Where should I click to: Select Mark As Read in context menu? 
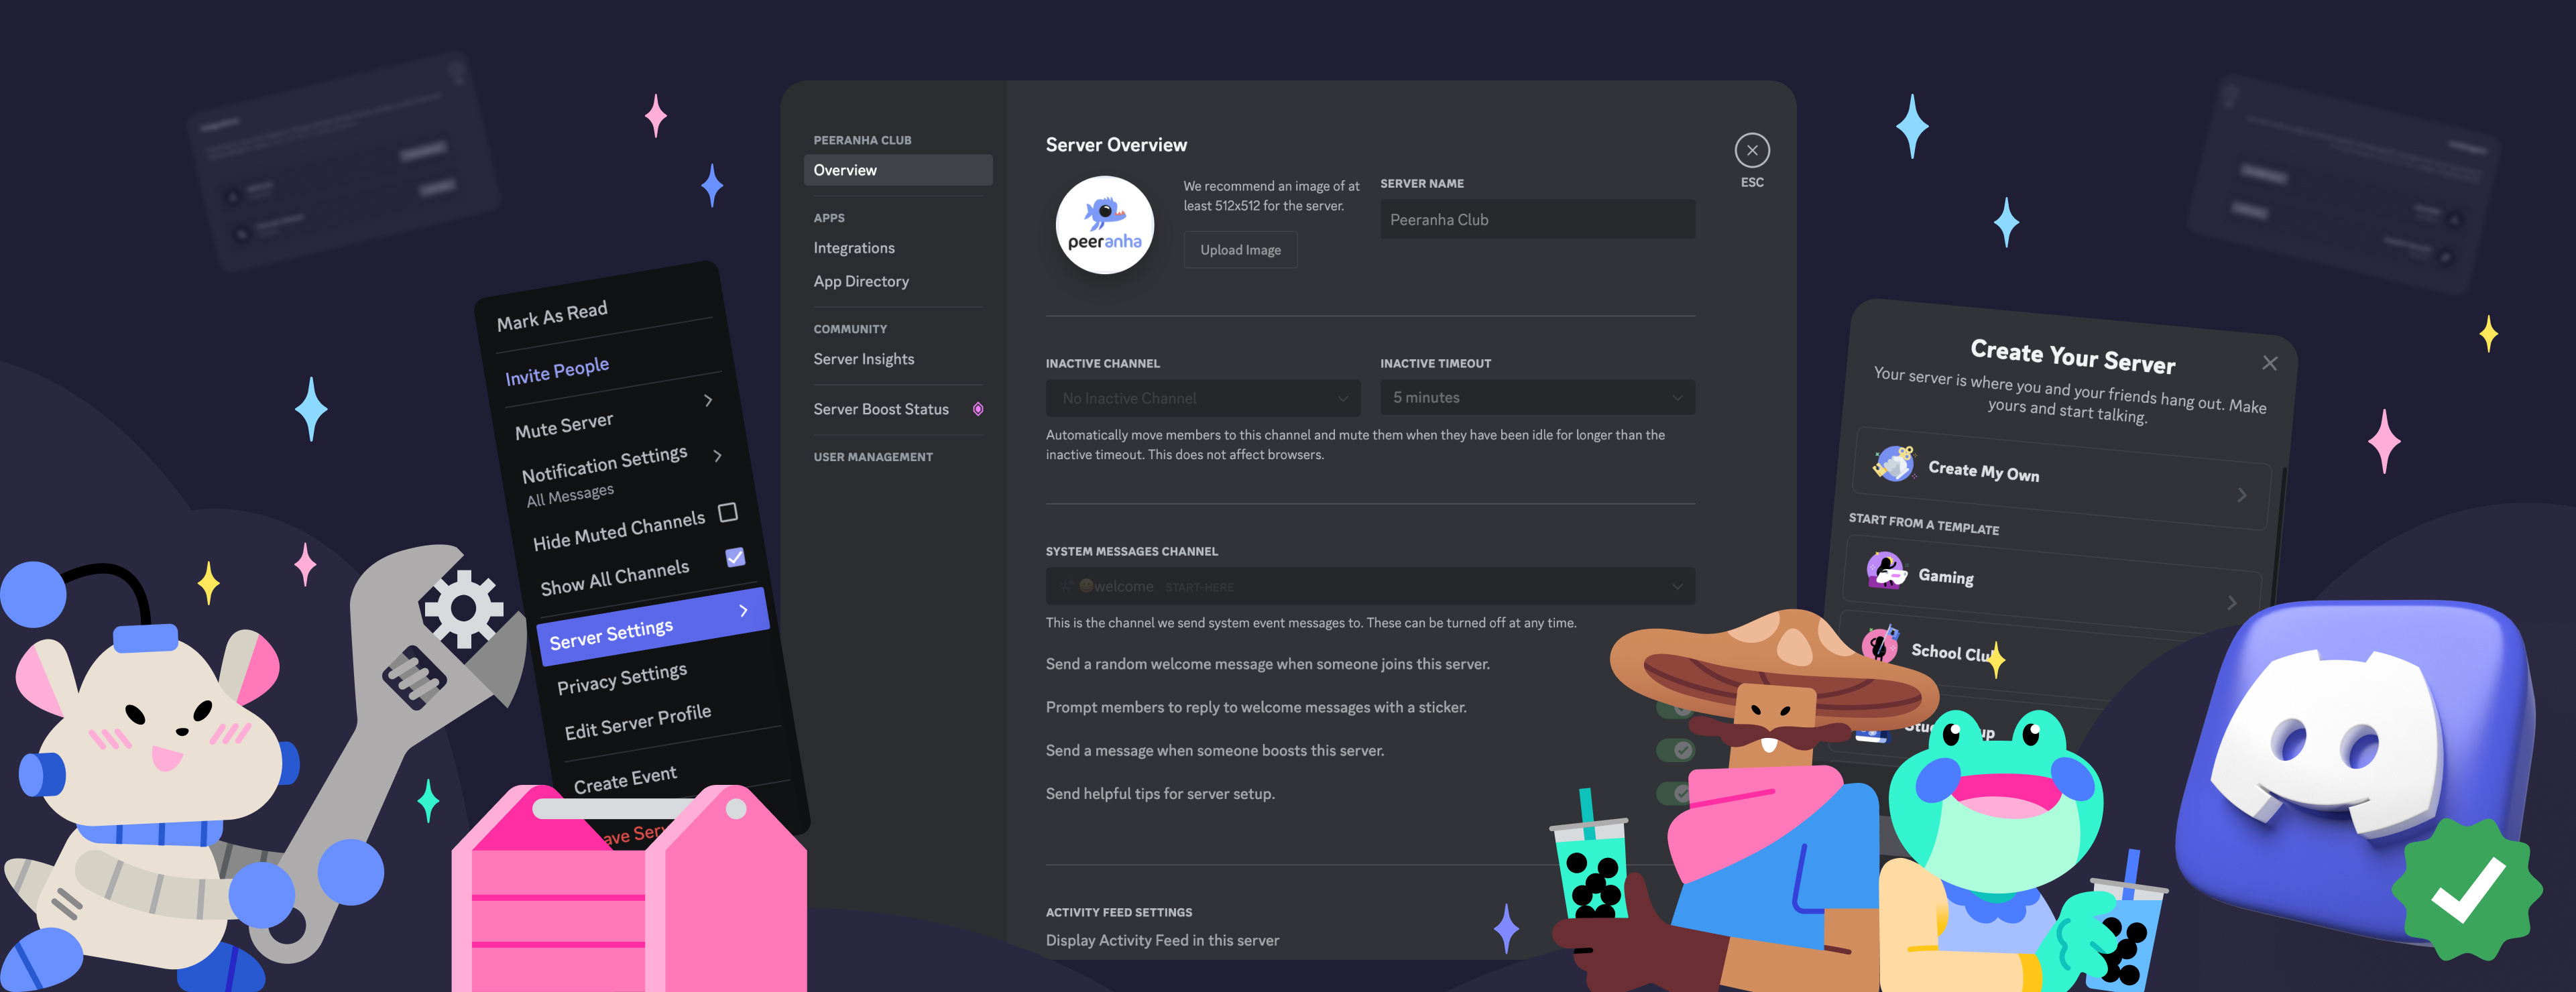pyautogui.click(x=552, y=316)
